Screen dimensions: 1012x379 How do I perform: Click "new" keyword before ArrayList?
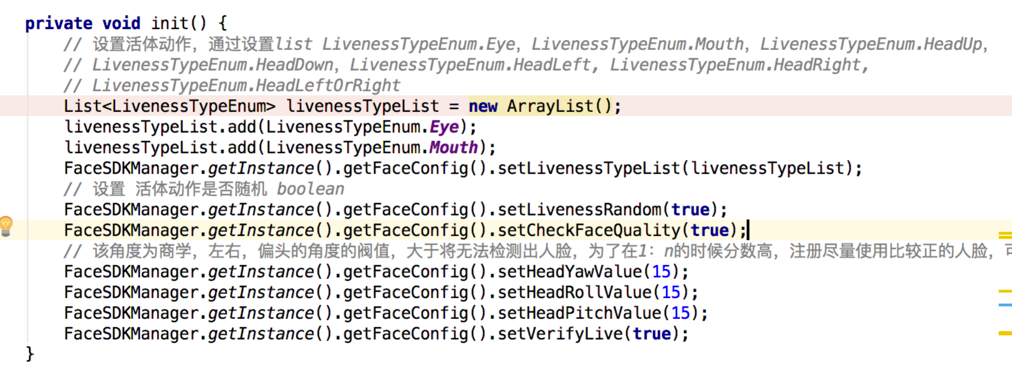pos(483,106)
